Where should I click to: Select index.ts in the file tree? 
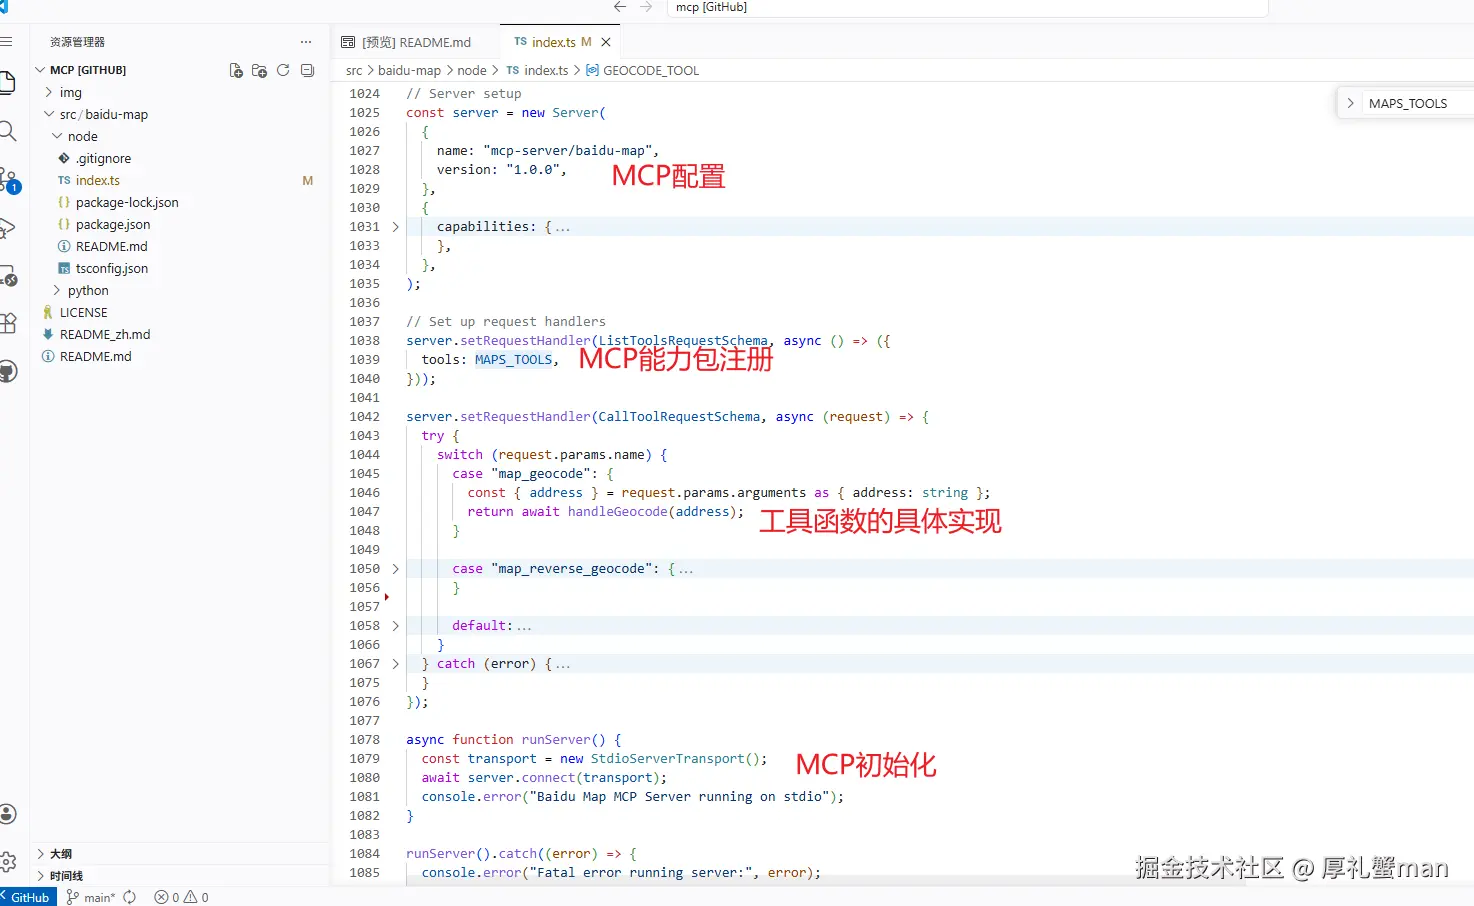(x=98, y=180)
